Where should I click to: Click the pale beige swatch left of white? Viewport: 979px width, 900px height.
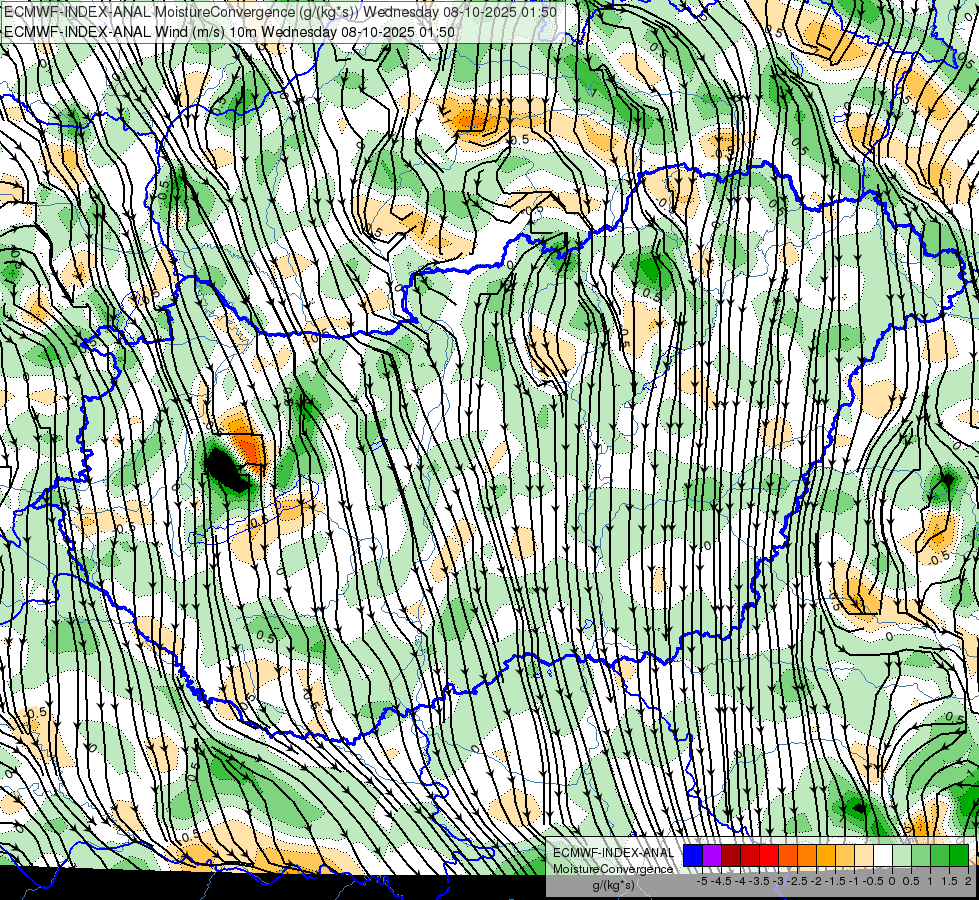pyautogui.click(x=864, y=855)
